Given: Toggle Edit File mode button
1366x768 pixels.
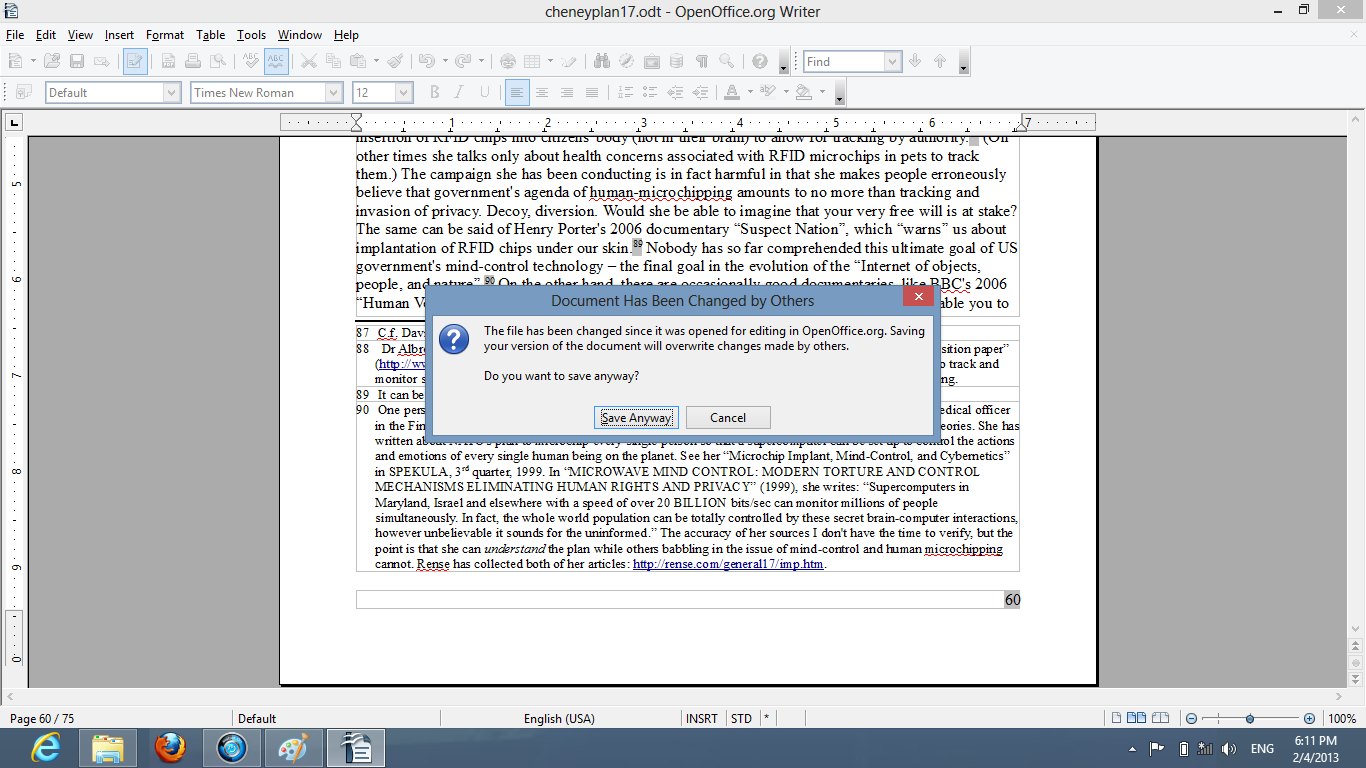Looking at the screenshot, I should 135,62.
